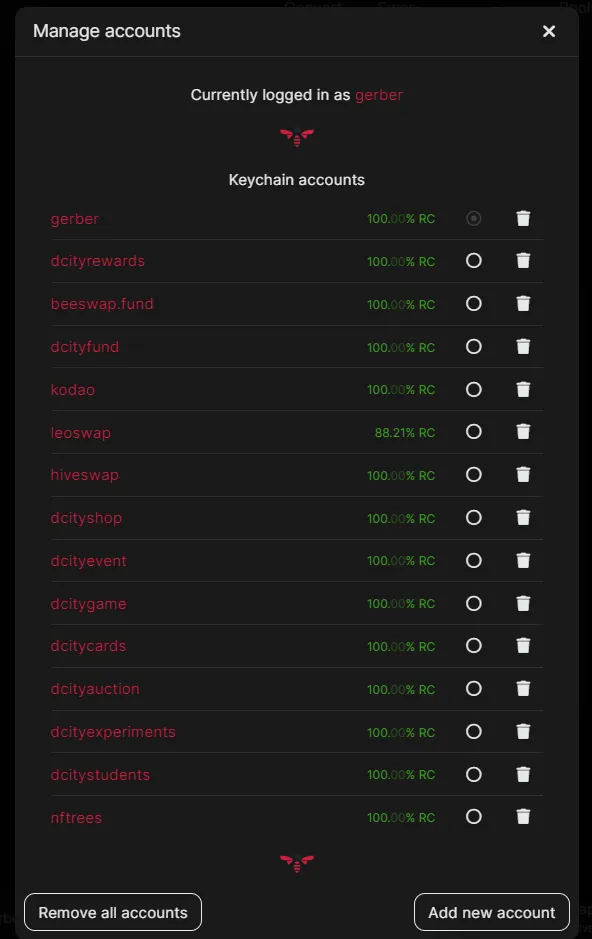This screenshot has height=939, width=592.
Task: Remove dcitygame using its trash icon
Action: (523, 603)
